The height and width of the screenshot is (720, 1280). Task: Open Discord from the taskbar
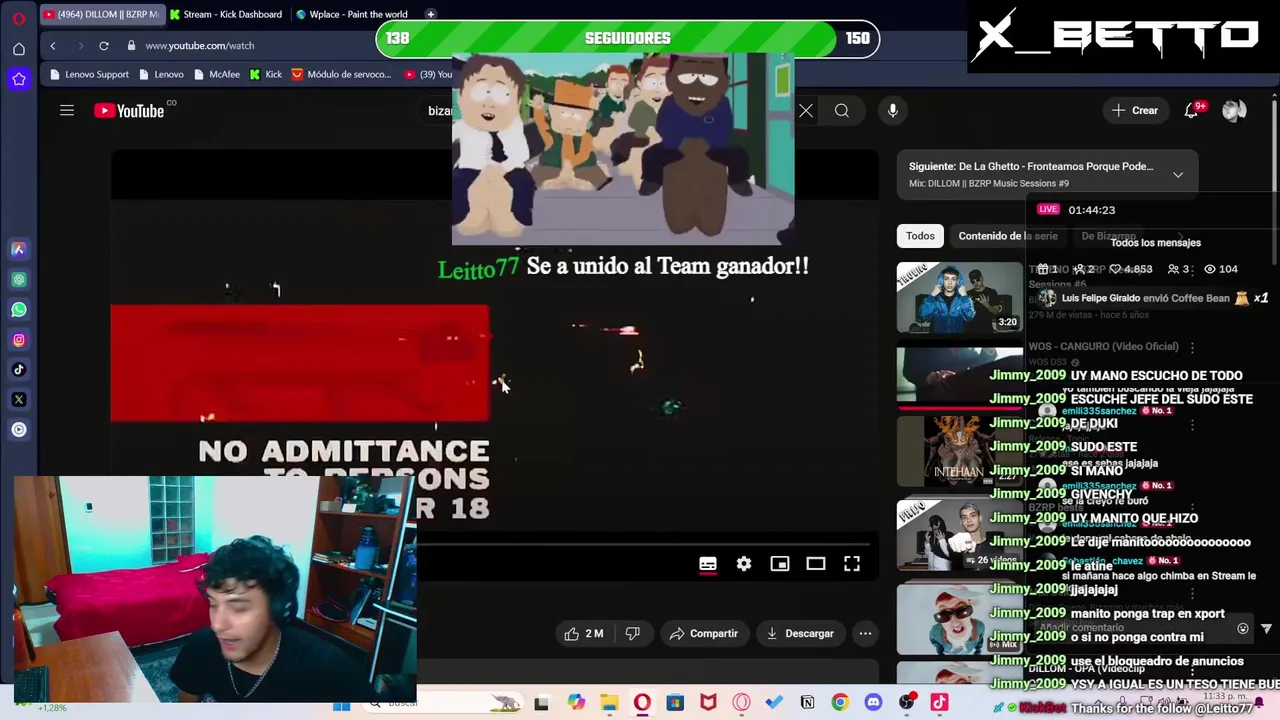(873, 703)
